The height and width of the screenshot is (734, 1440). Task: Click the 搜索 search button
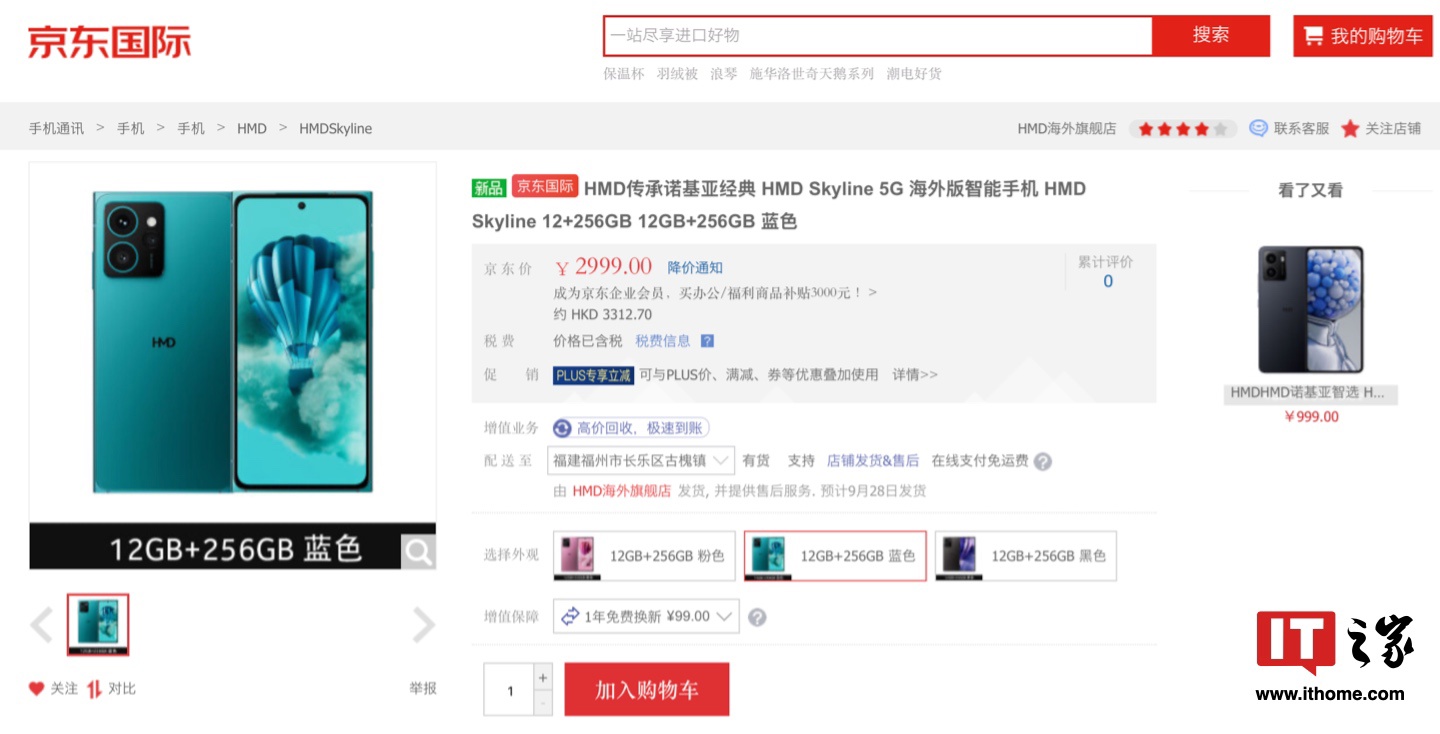1210,36
